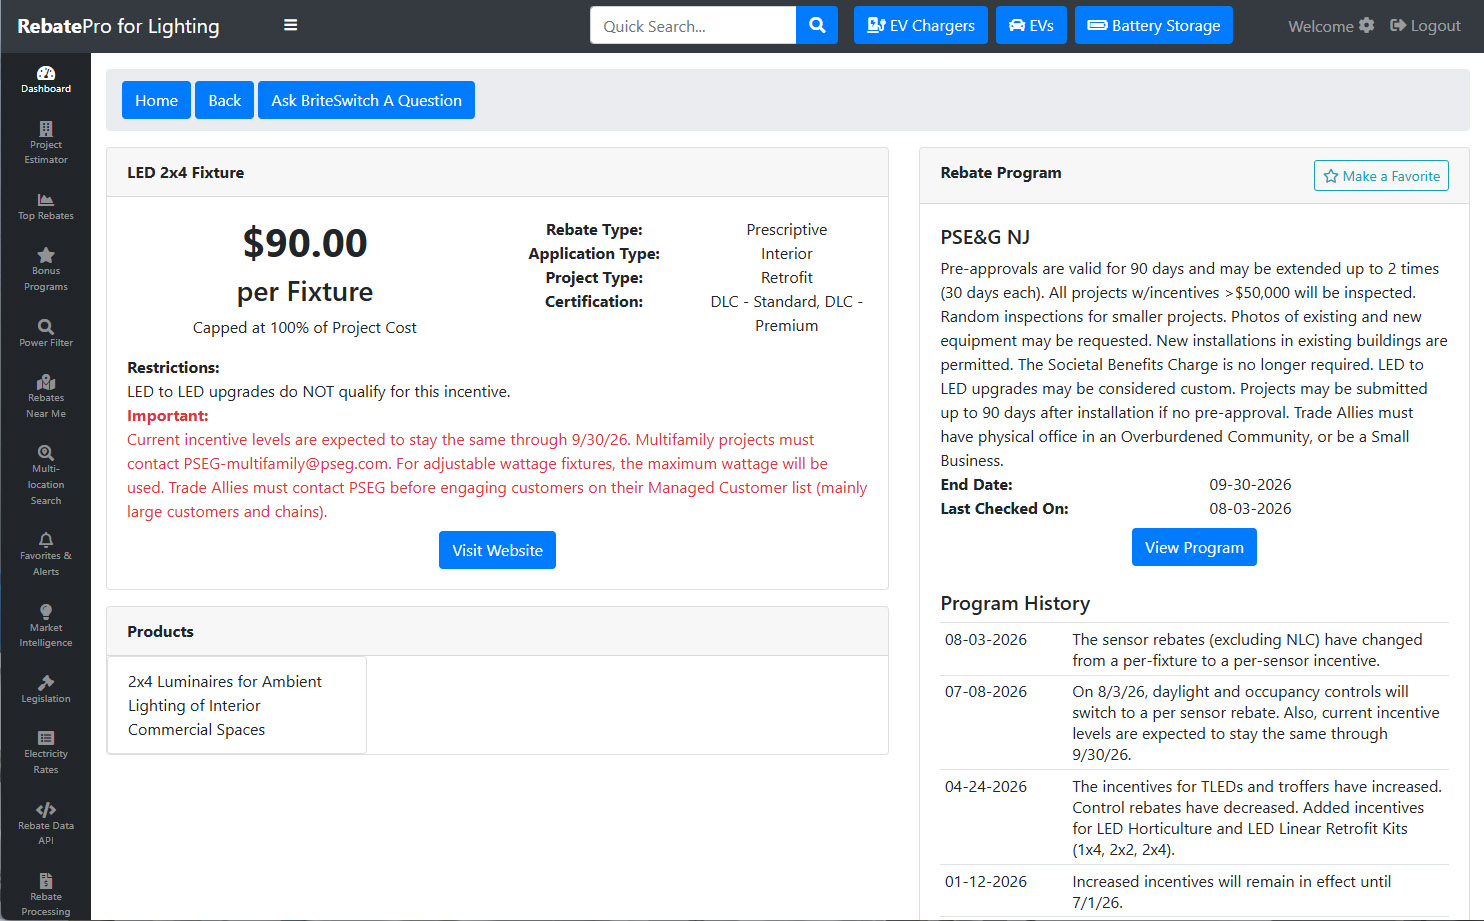The image size is (1484, 921).
Task: Toggle the hamburger menu icon
Action: [x=290, y=25]
